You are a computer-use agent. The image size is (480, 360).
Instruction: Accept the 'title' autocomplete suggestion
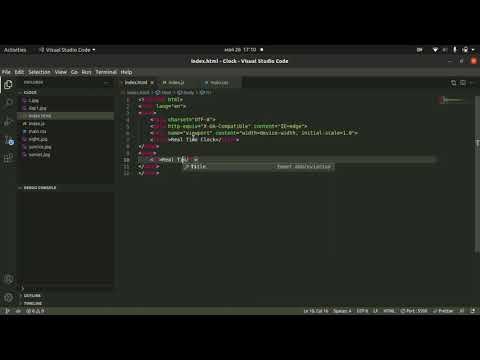click(259, 166)
